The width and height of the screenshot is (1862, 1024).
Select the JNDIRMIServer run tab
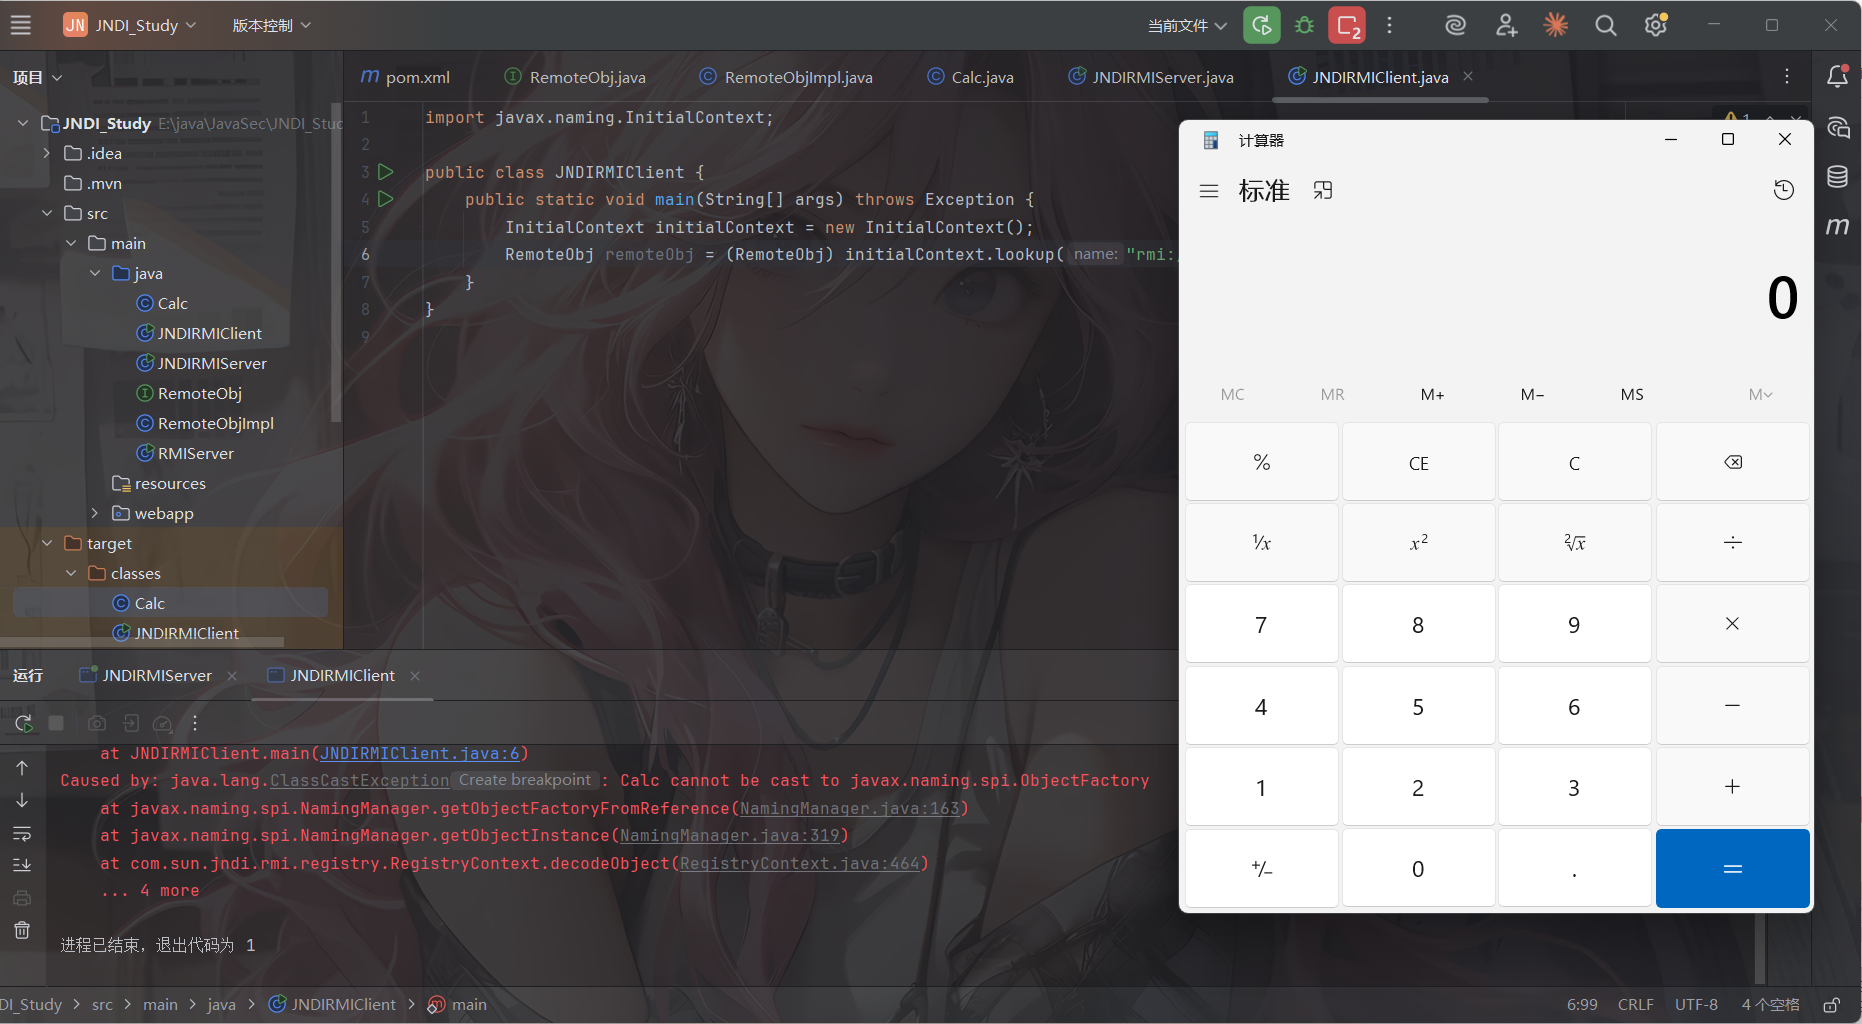point(156,676)
